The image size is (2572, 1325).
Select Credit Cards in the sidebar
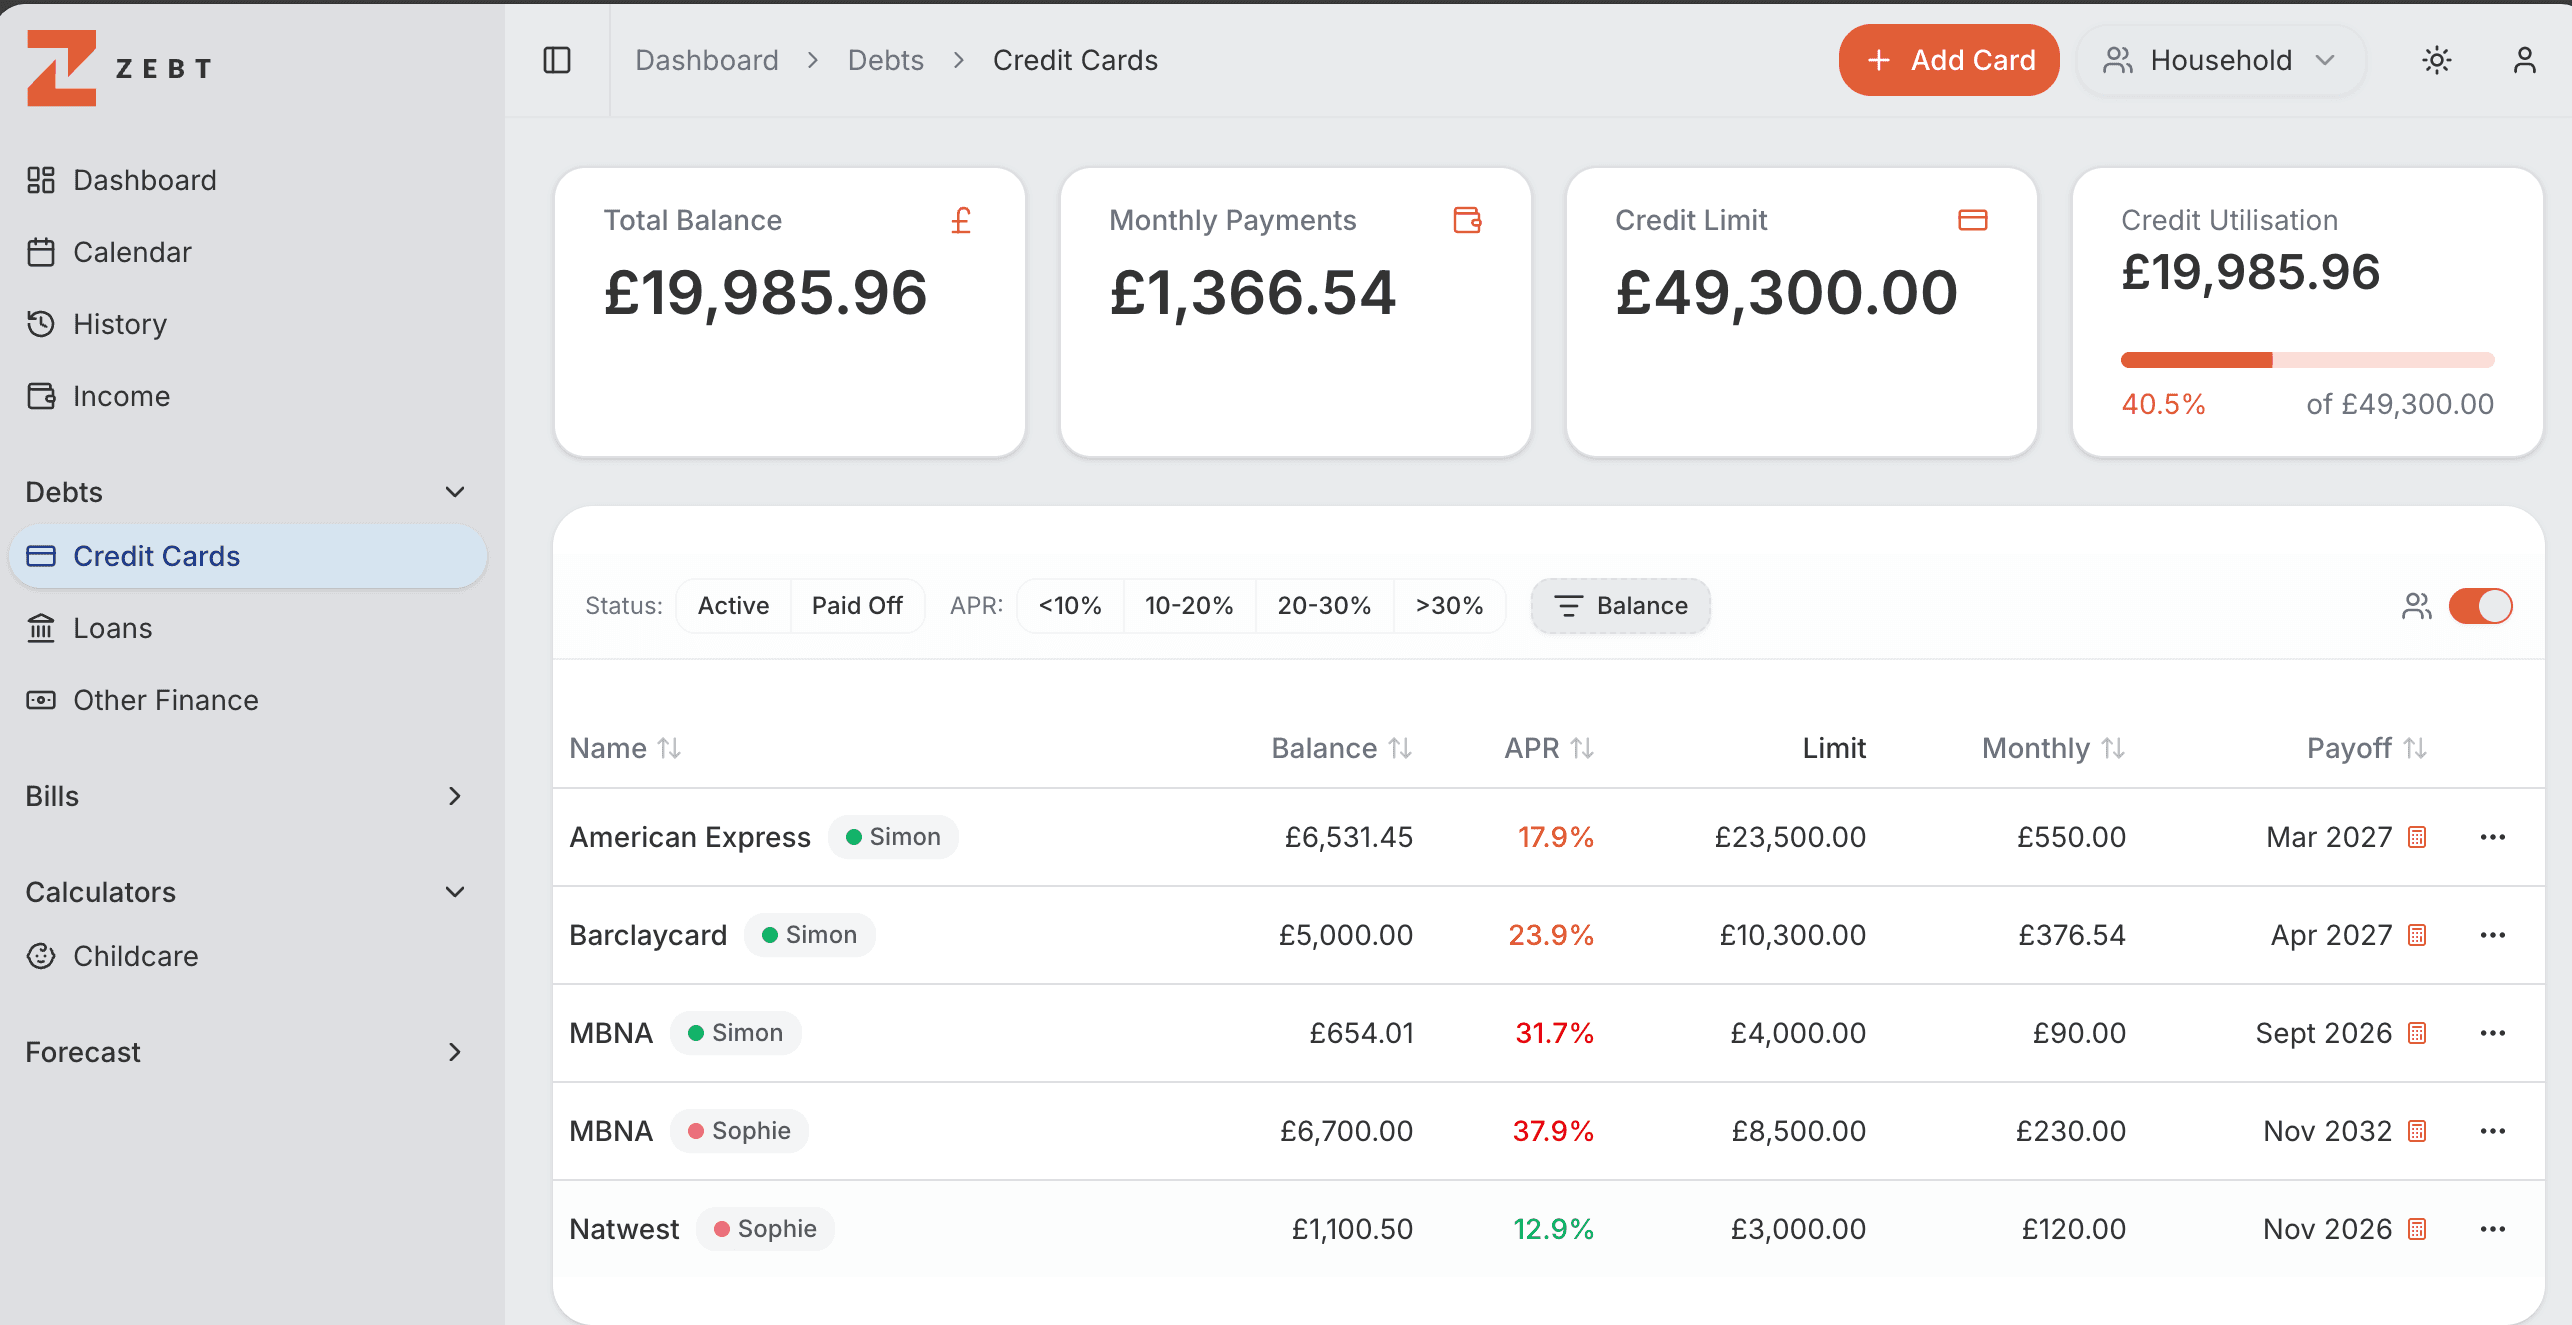pyautogui.click(x=155, y=556)
